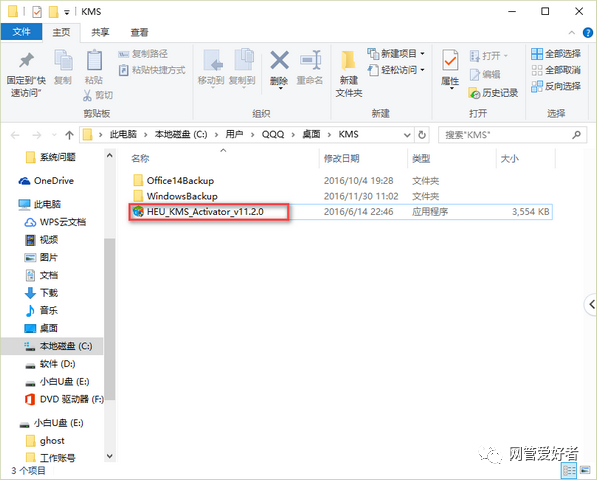
Task: Click the Forward navigation arrow
Action: pos(37,135)
